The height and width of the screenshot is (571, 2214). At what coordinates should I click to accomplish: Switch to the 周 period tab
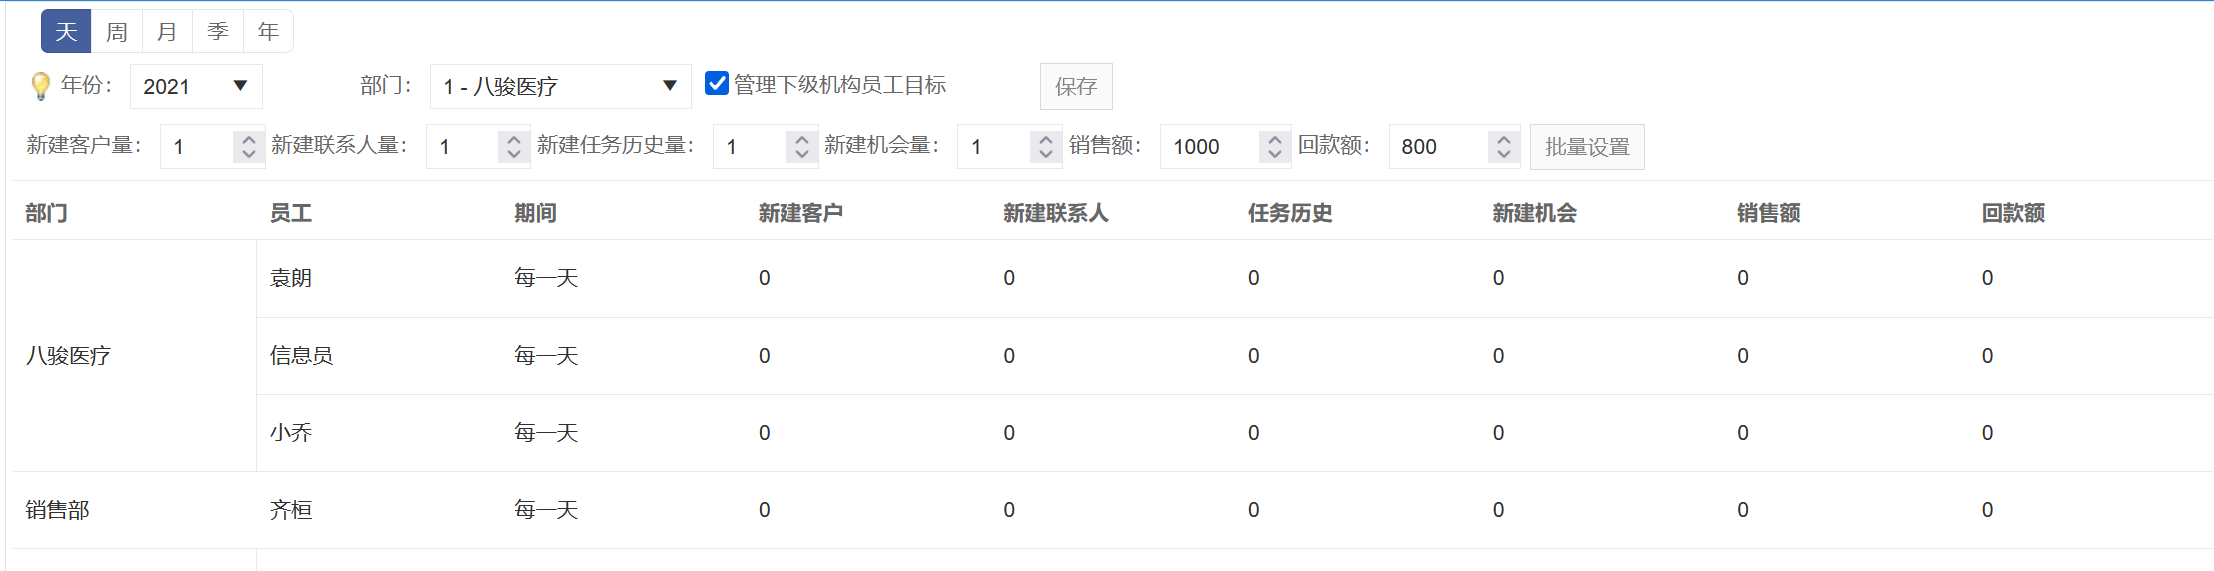(117, 32)
